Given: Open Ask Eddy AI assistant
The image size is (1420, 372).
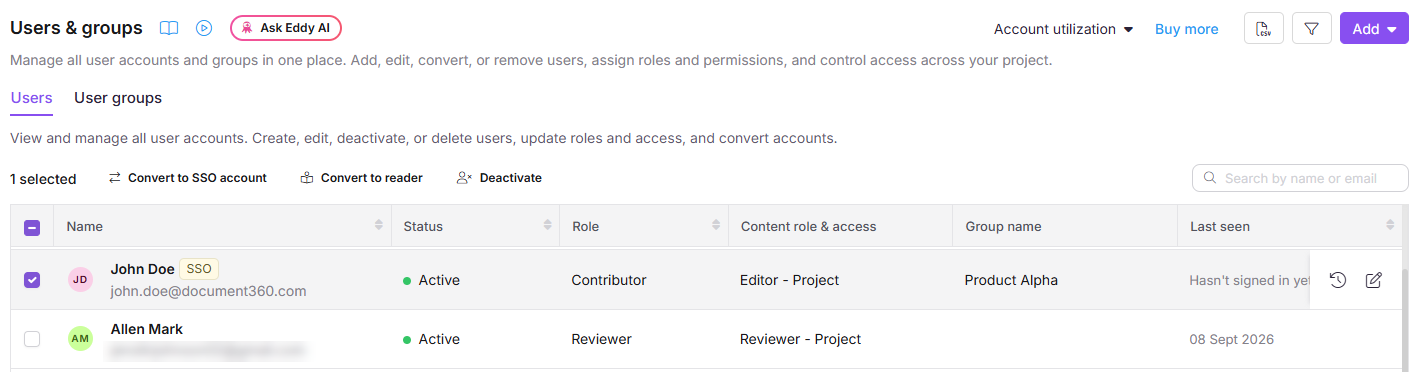Looking at the screenshot, I should (x=286, y=28).
